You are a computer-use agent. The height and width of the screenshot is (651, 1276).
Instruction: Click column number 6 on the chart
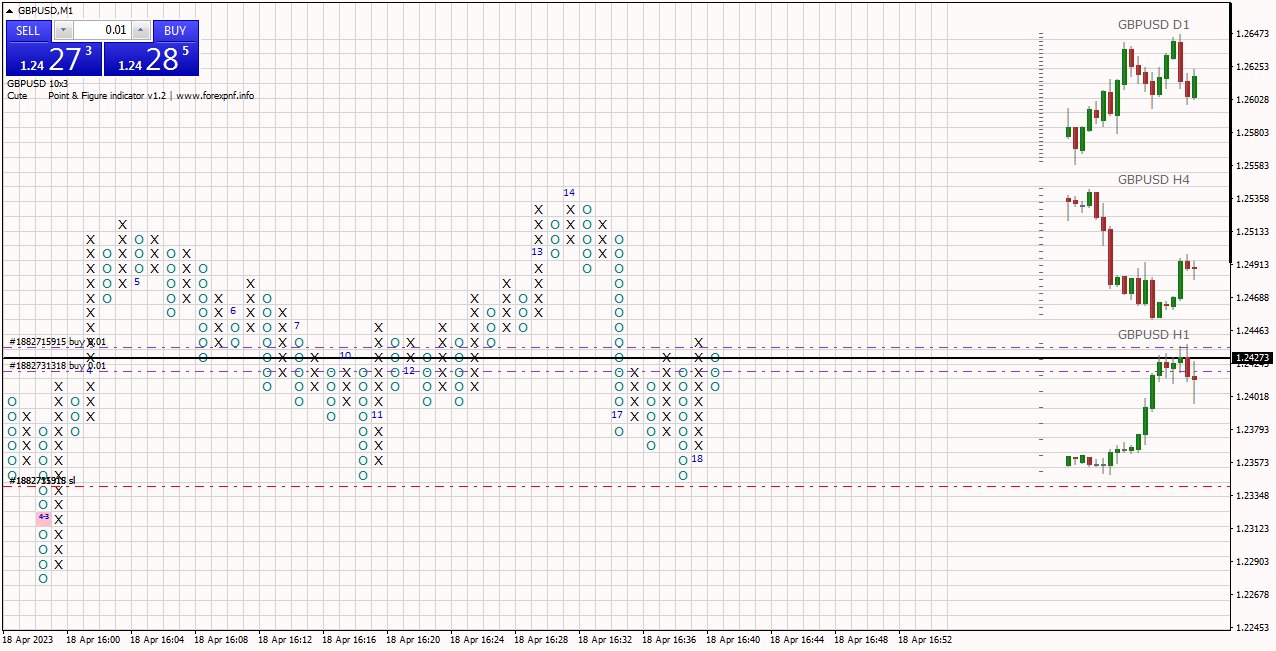pos(233,311)
